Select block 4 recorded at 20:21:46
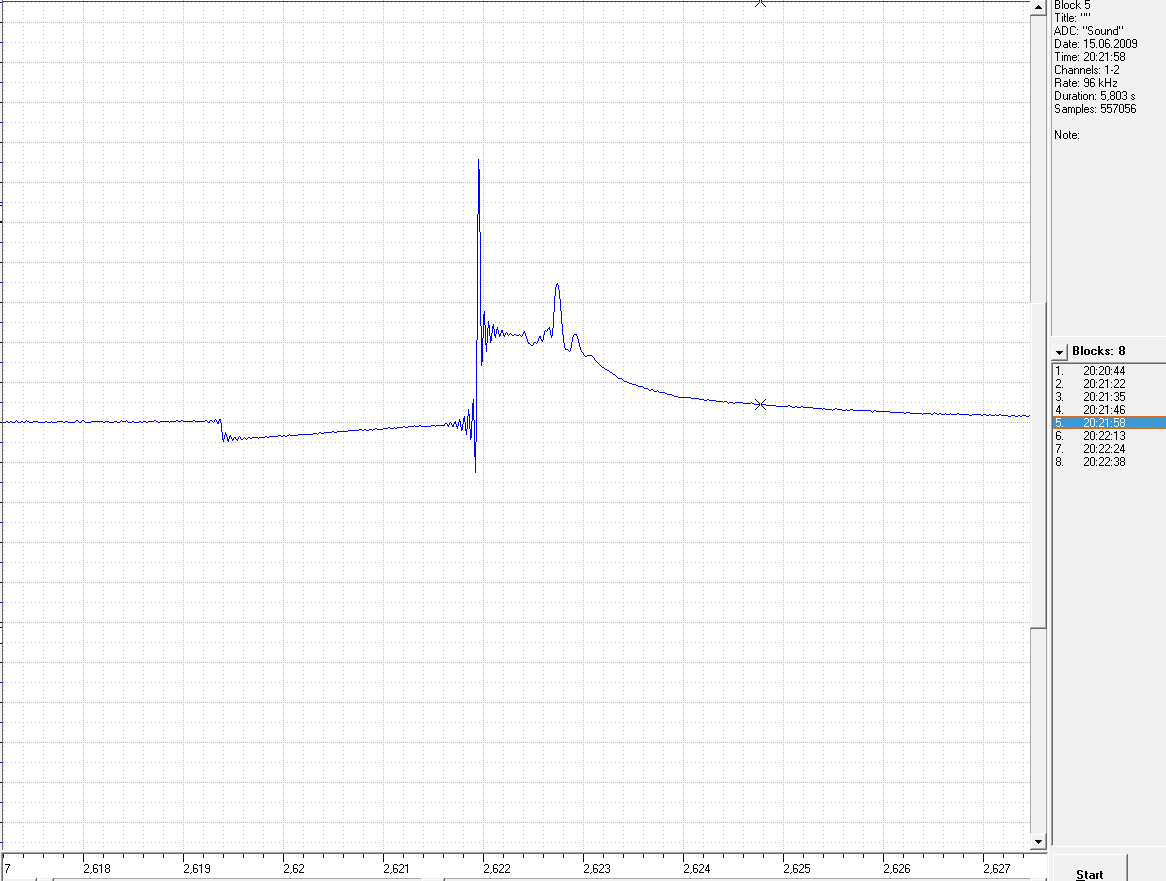The image size is (1166, 881). pyautogui.click(x=1109, y=410)
